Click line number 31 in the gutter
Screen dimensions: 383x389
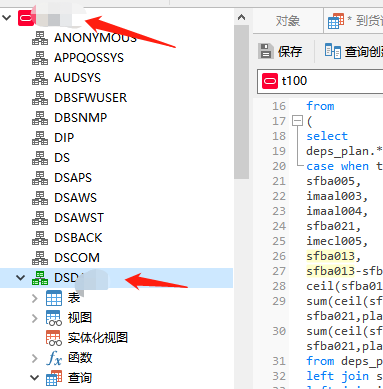tap(279, 361)
